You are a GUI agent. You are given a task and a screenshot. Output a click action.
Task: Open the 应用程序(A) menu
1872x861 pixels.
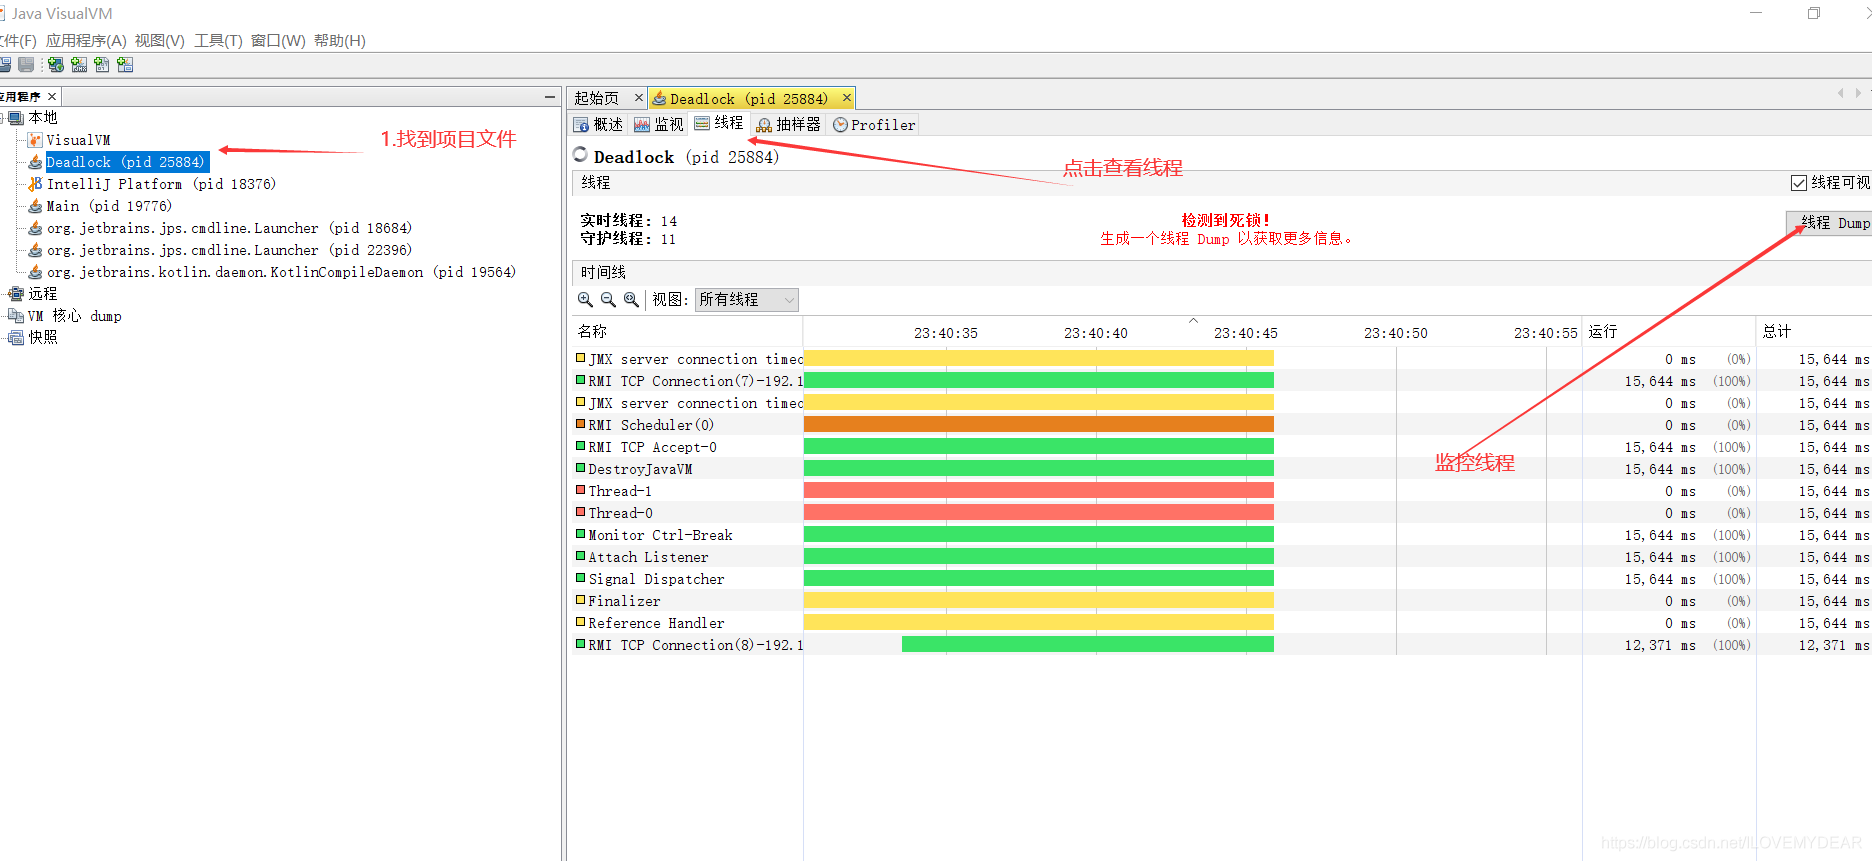[86, 41]
